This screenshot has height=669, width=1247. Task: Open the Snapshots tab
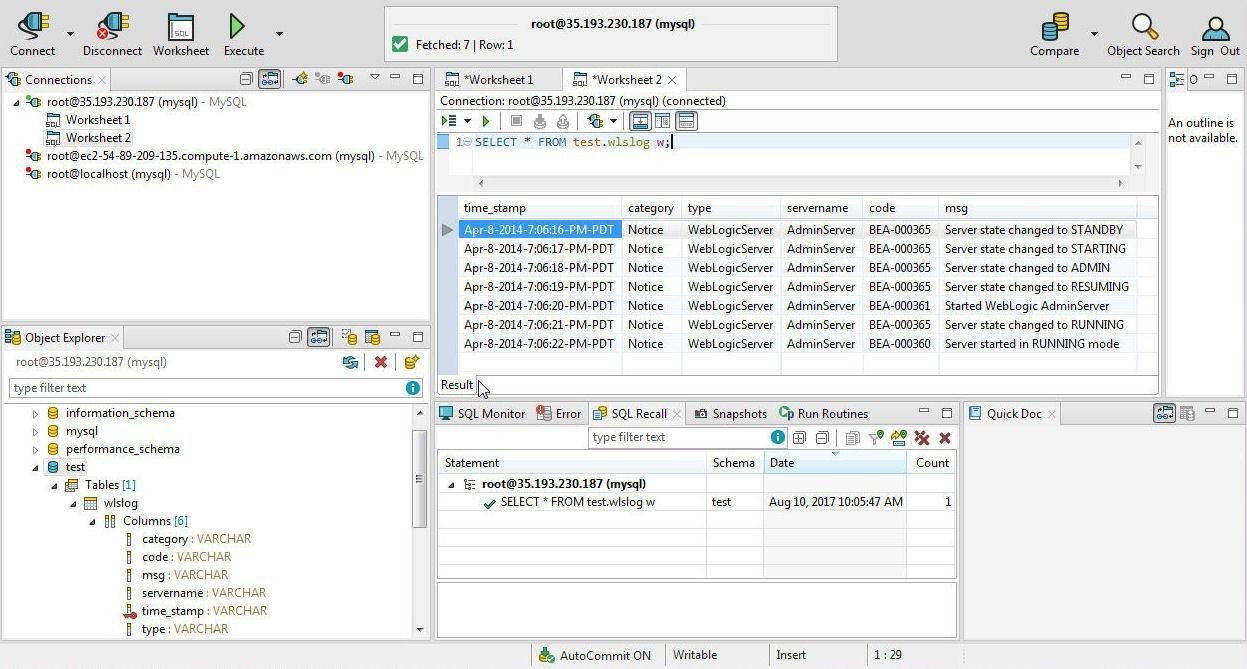730,413
